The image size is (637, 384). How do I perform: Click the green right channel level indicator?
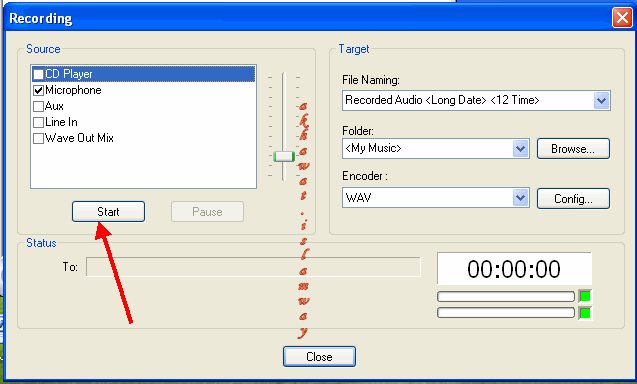(585, 313)
